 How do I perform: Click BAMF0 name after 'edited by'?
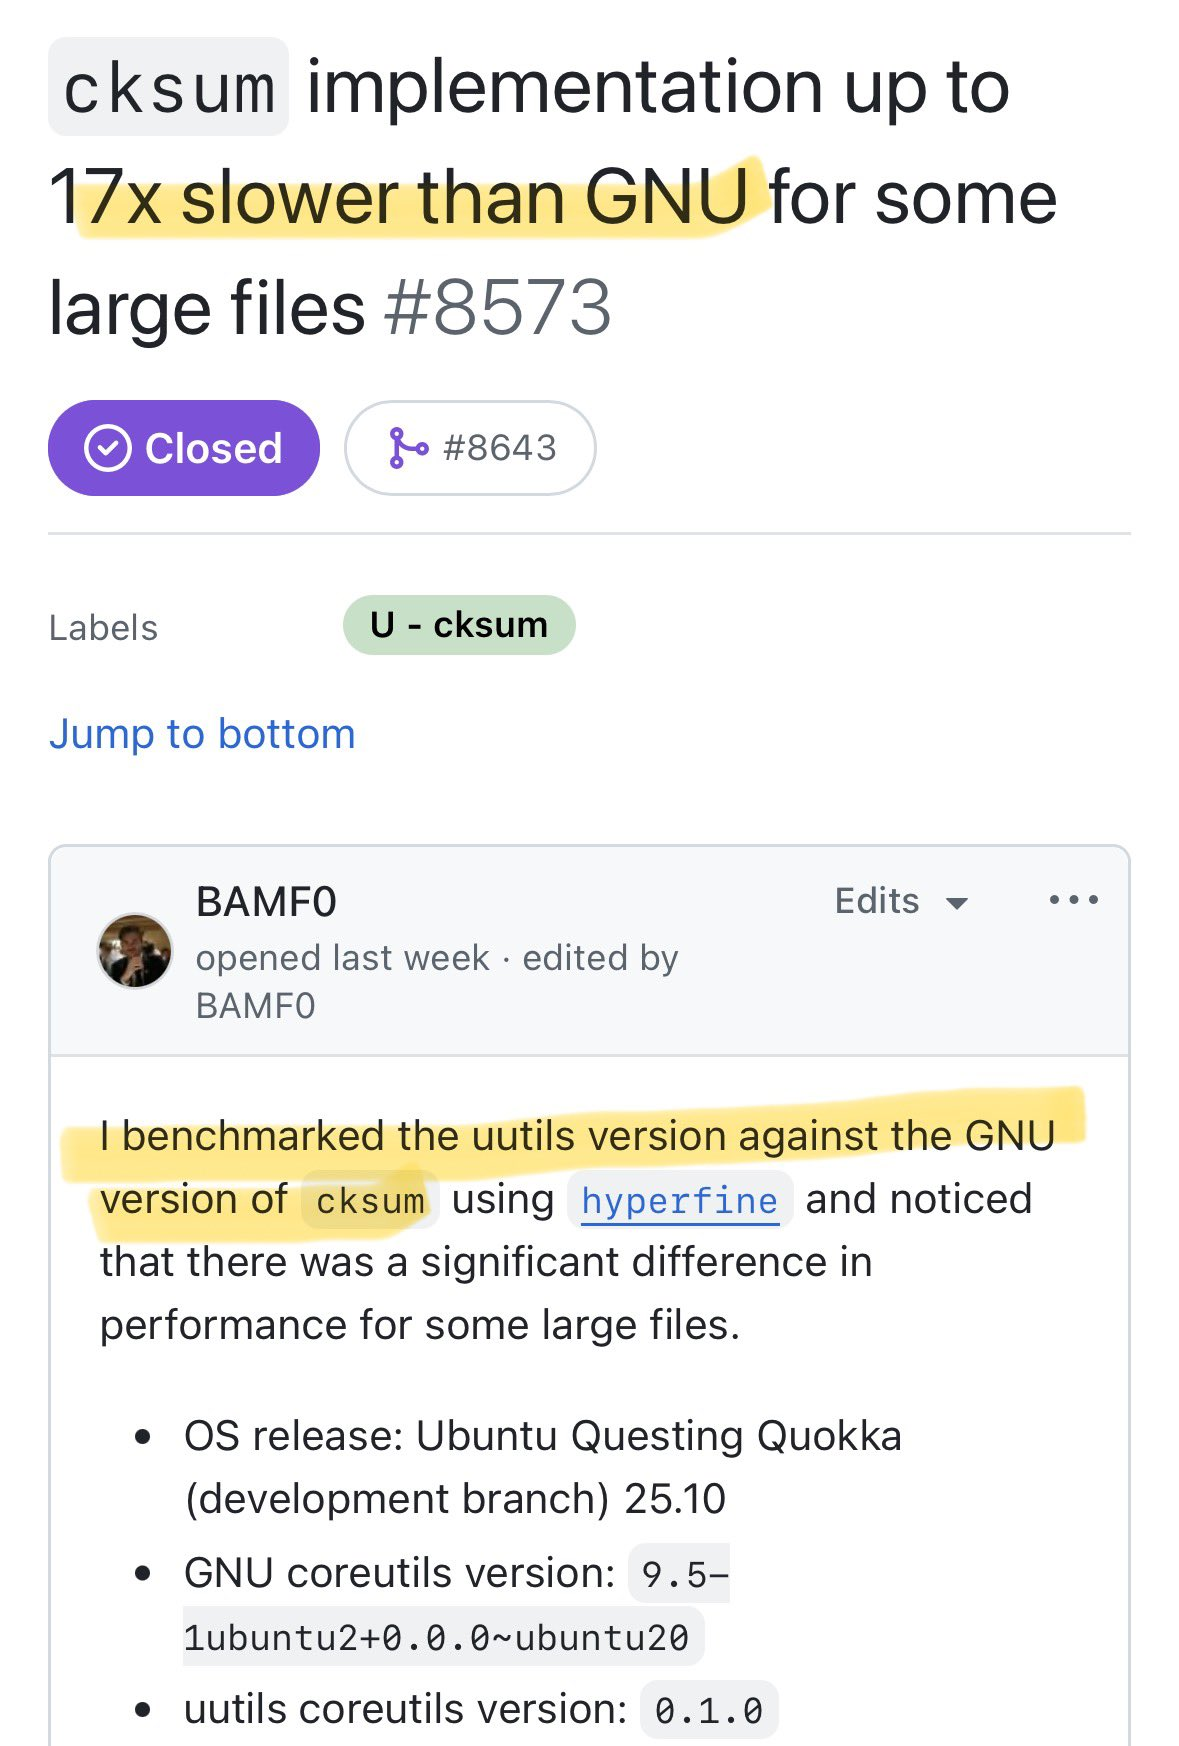pos(255,1006)
